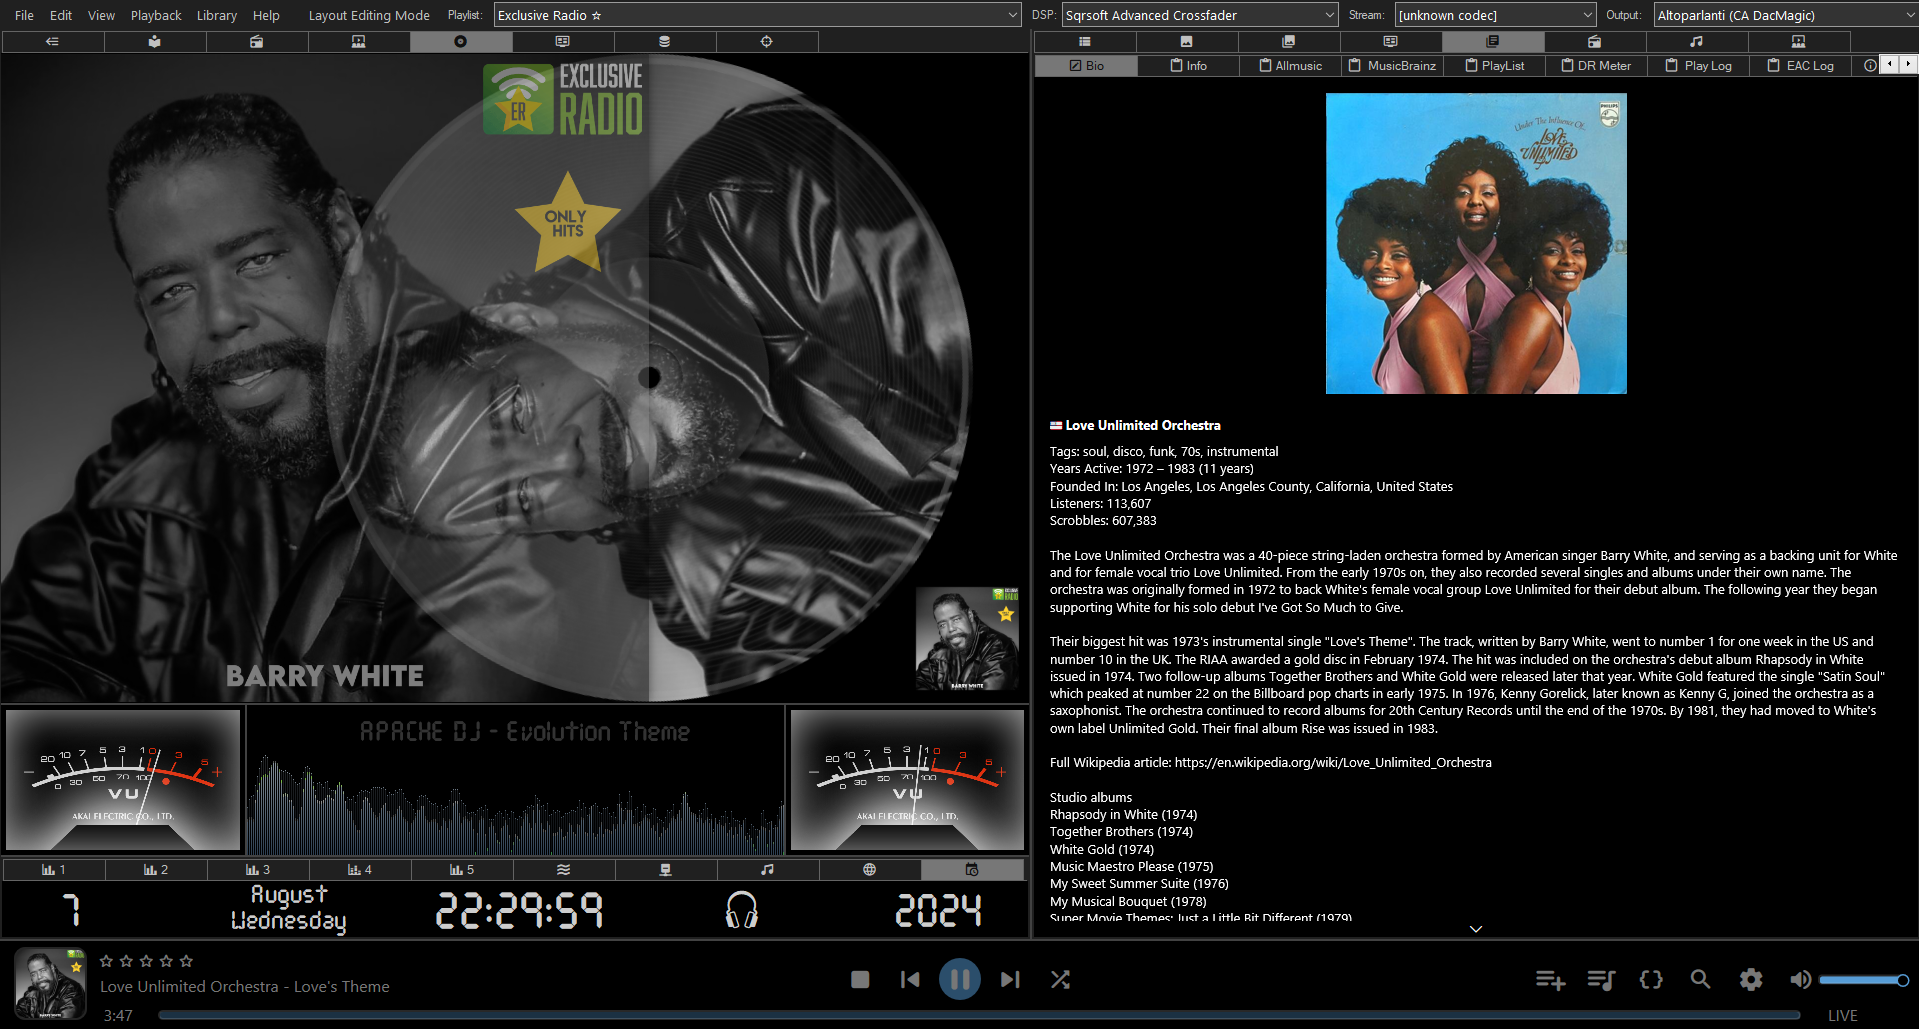Open the Stream codec dropdown

[1495, 15]
